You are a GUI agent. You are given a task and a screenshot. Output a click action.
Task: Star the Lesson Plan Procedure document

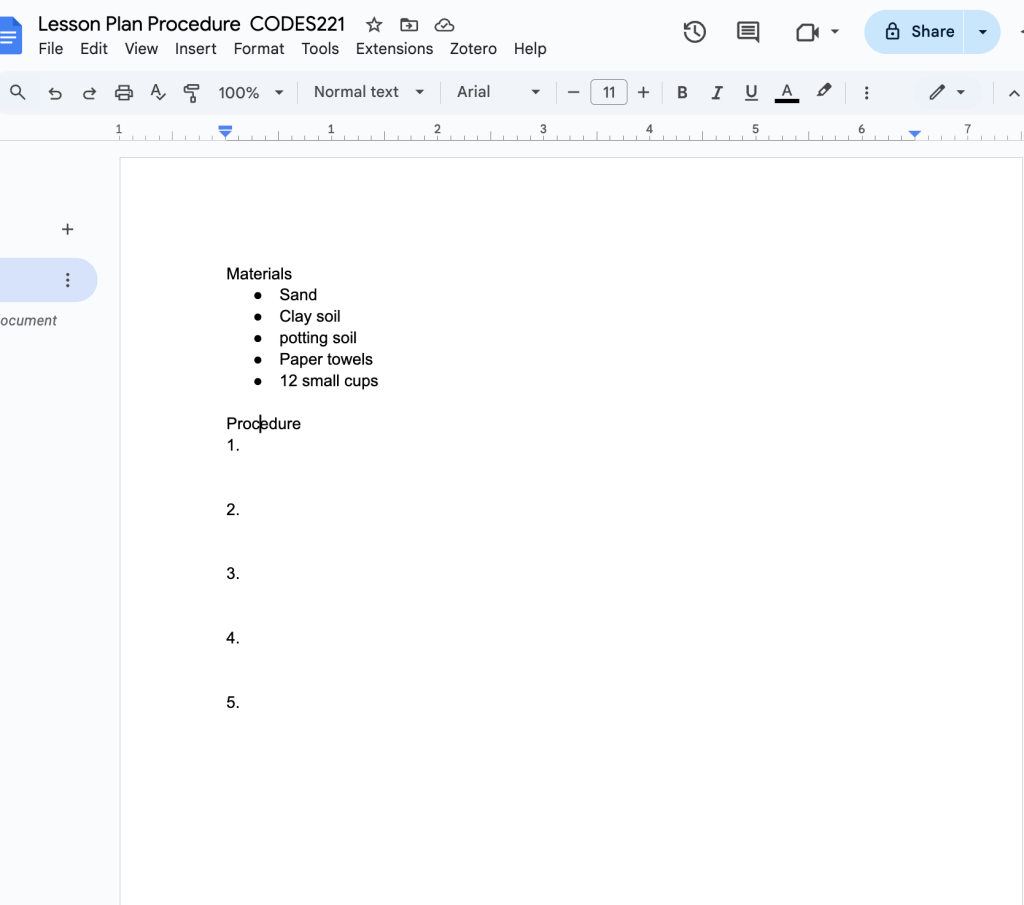click(x=374, y=24)
